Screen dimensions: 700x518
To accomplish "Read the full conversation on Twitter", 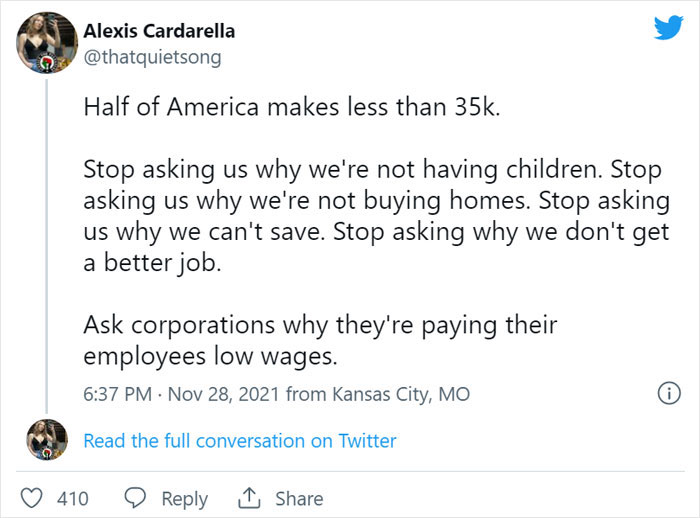I will [240, 441].
